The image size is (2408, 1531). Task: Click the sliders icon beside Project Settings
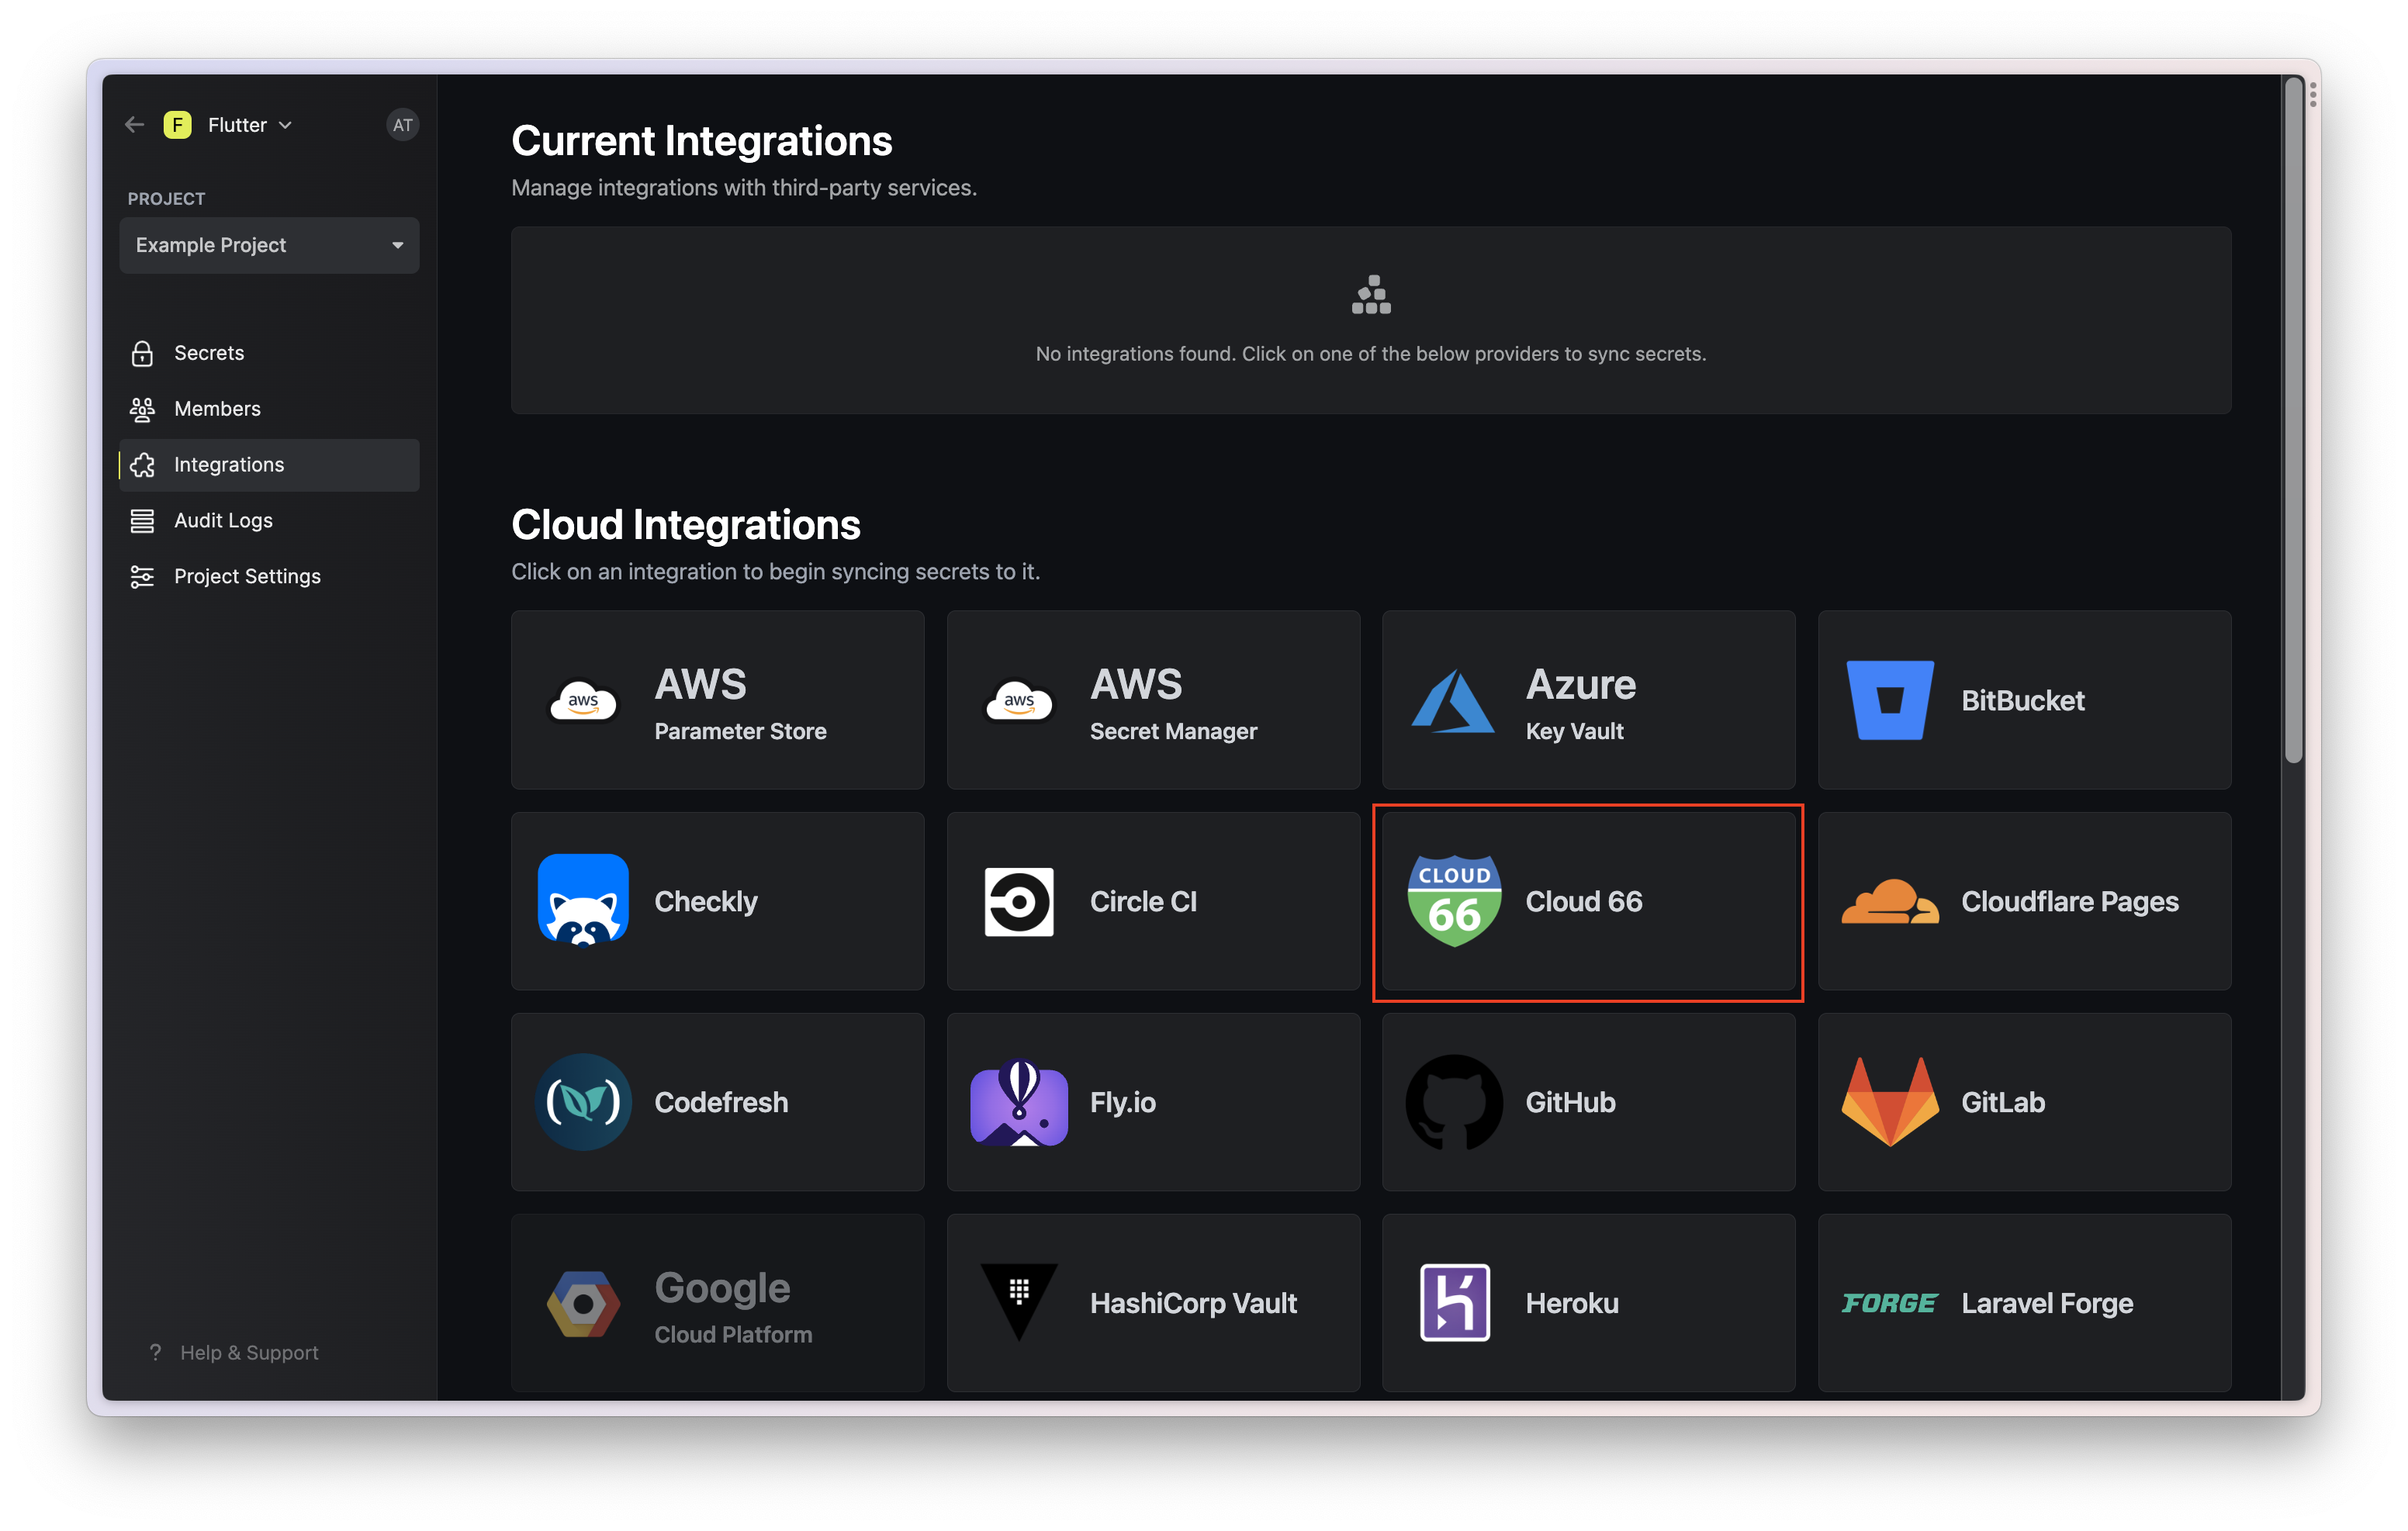pos(142,577)
